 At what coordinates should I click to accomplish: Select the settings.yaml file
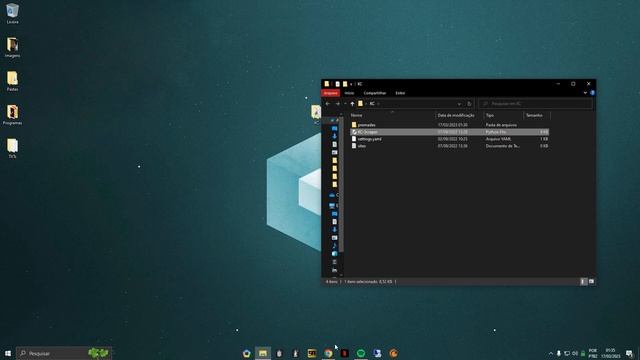click(x=449, y=139)
